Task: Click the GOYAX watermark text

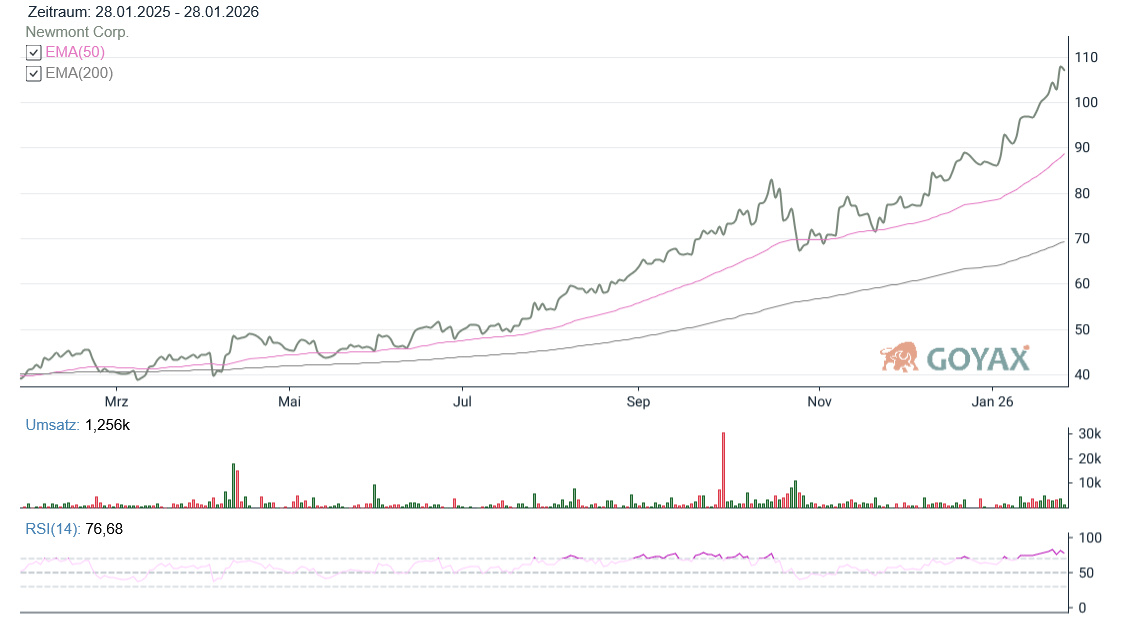Action: pyautogui.click(x=977, y=358)
